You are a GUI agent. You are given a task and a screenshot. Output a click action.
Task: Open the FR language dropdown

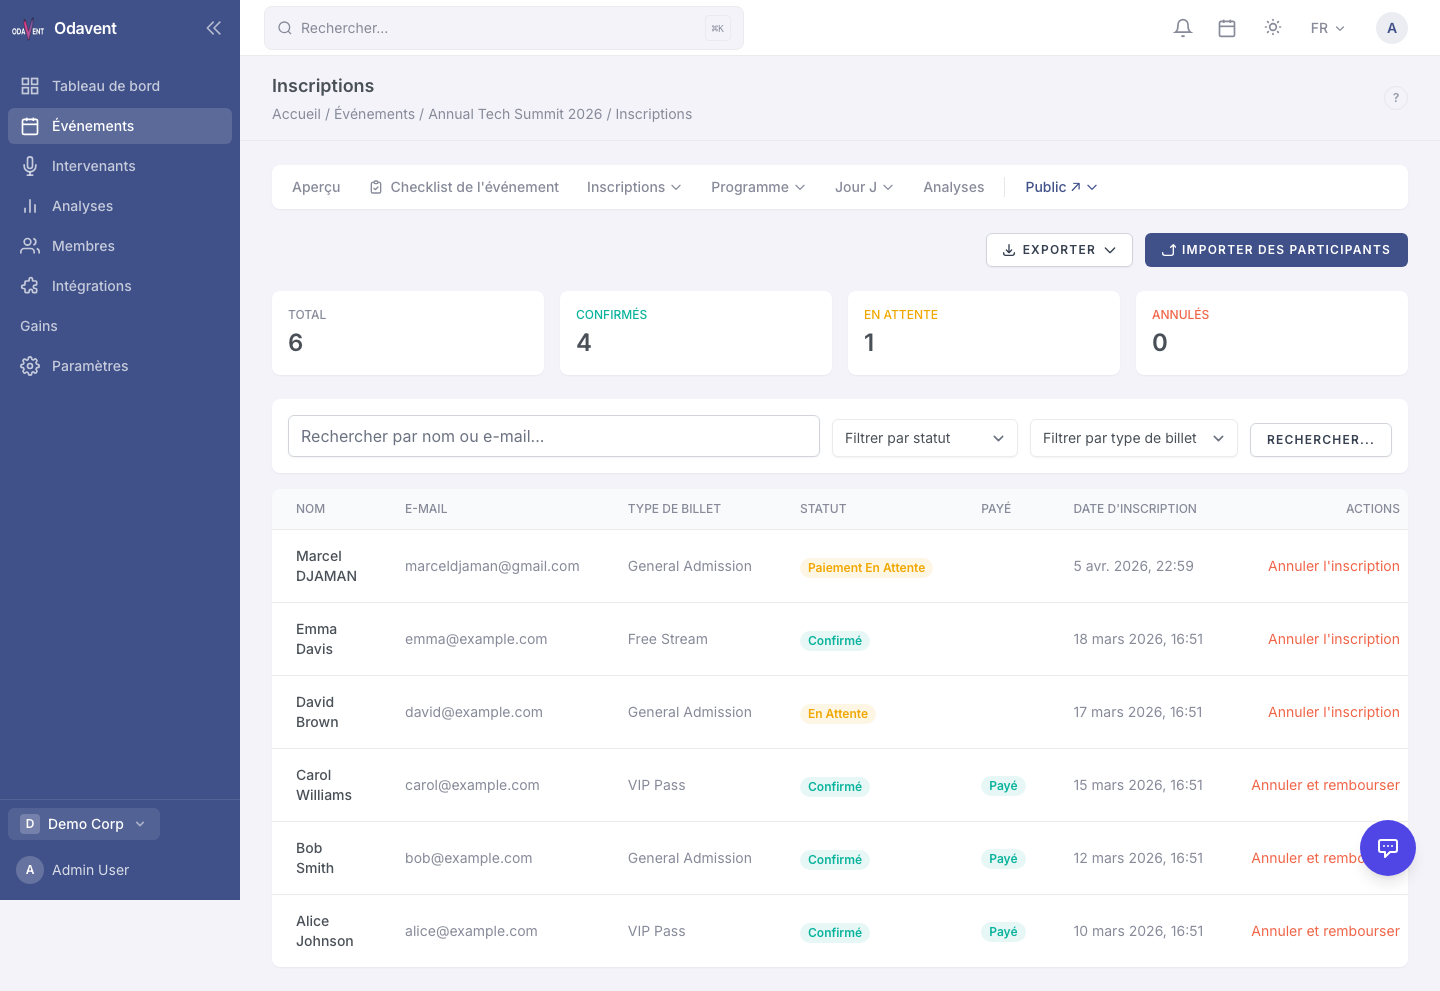click(x=1327, y=28)
